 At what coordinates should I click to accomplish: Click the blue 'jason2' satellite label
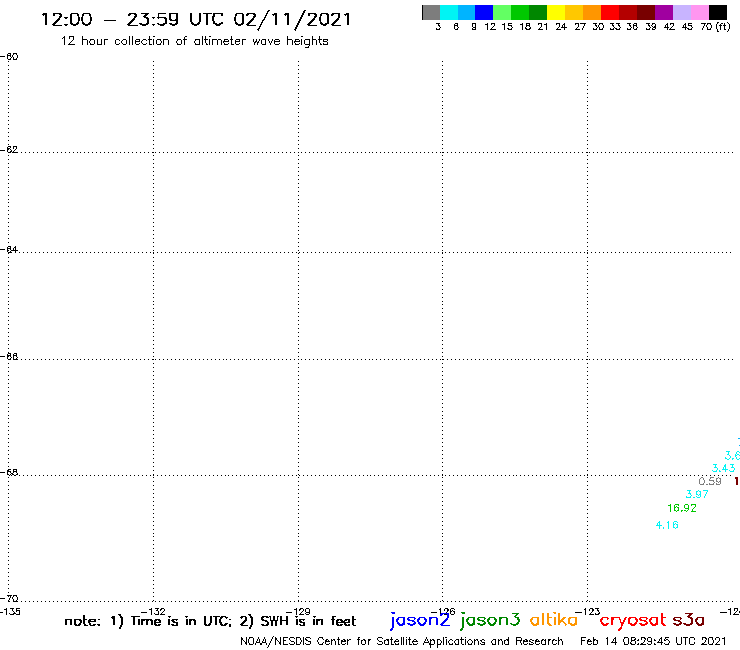pos(420,620)
